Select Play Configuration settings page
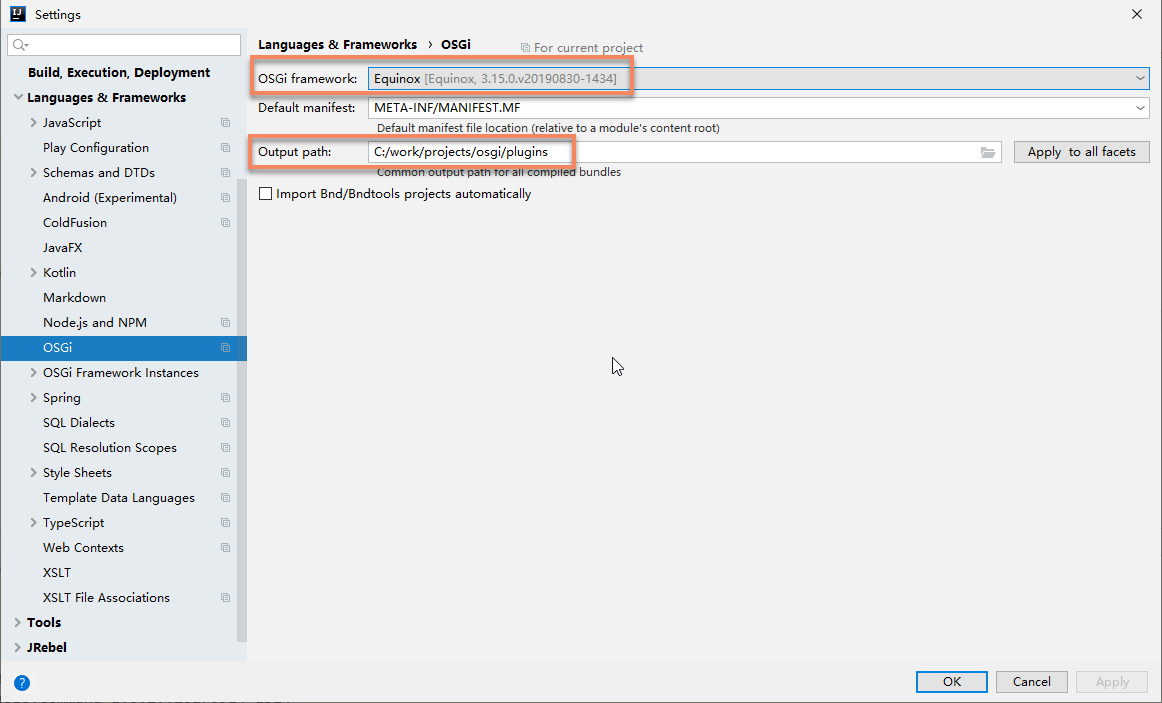1162x703 pixels. (96, 148)
